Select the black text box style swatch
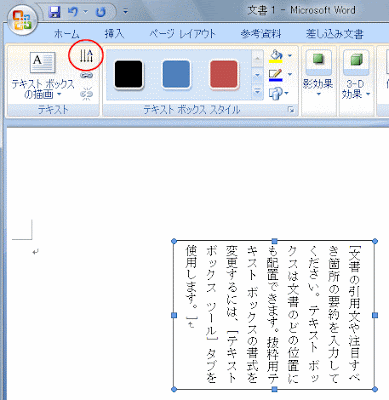The image size is (389, 400). coord(128,74)
